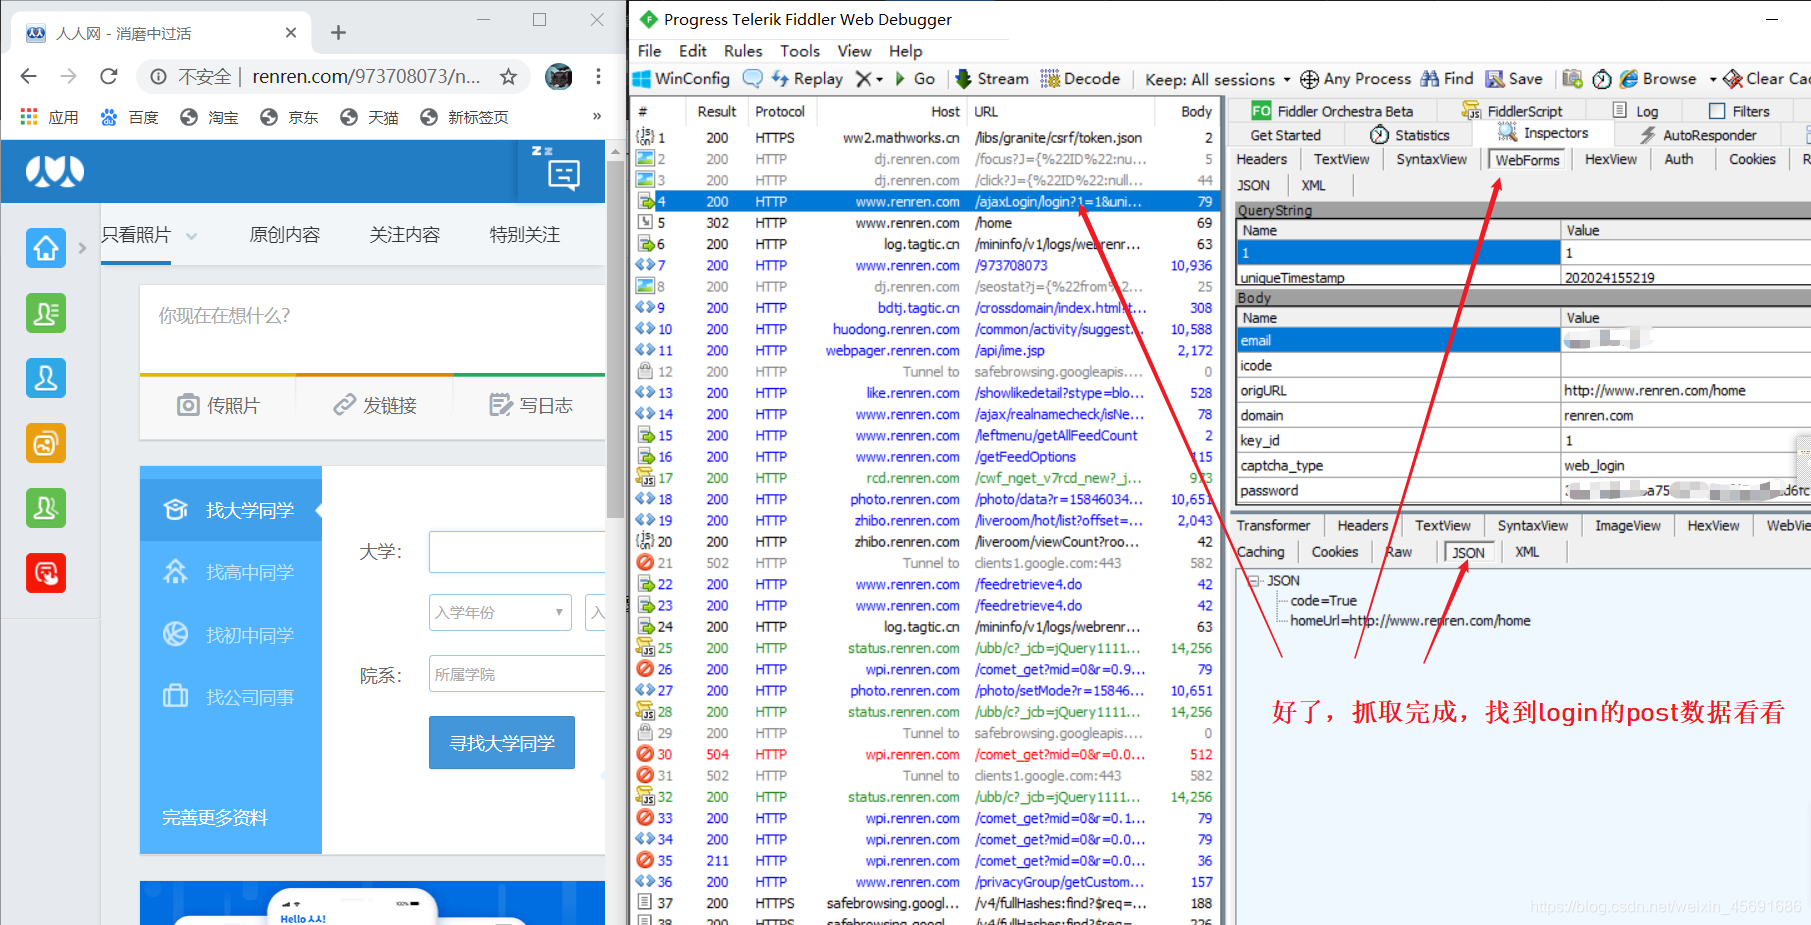This screenshot has height=925, width=1811.
Task: Click the 完善更多资料 link
Action: [215, 818]
